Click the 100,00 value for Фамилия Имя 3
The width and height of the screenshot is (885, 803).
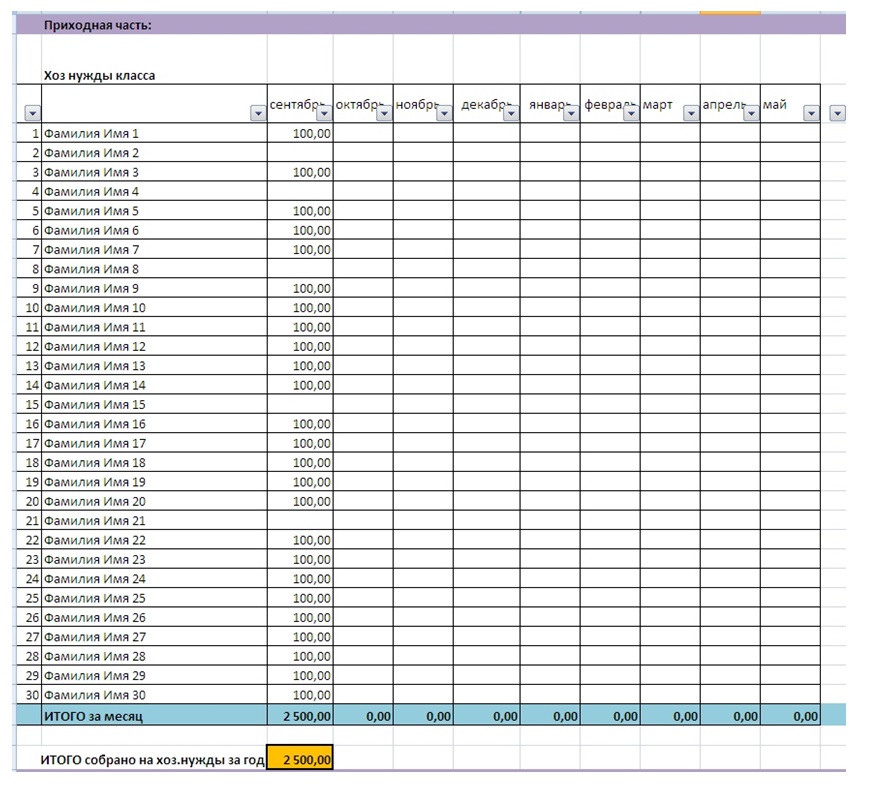tap(300, 172)
